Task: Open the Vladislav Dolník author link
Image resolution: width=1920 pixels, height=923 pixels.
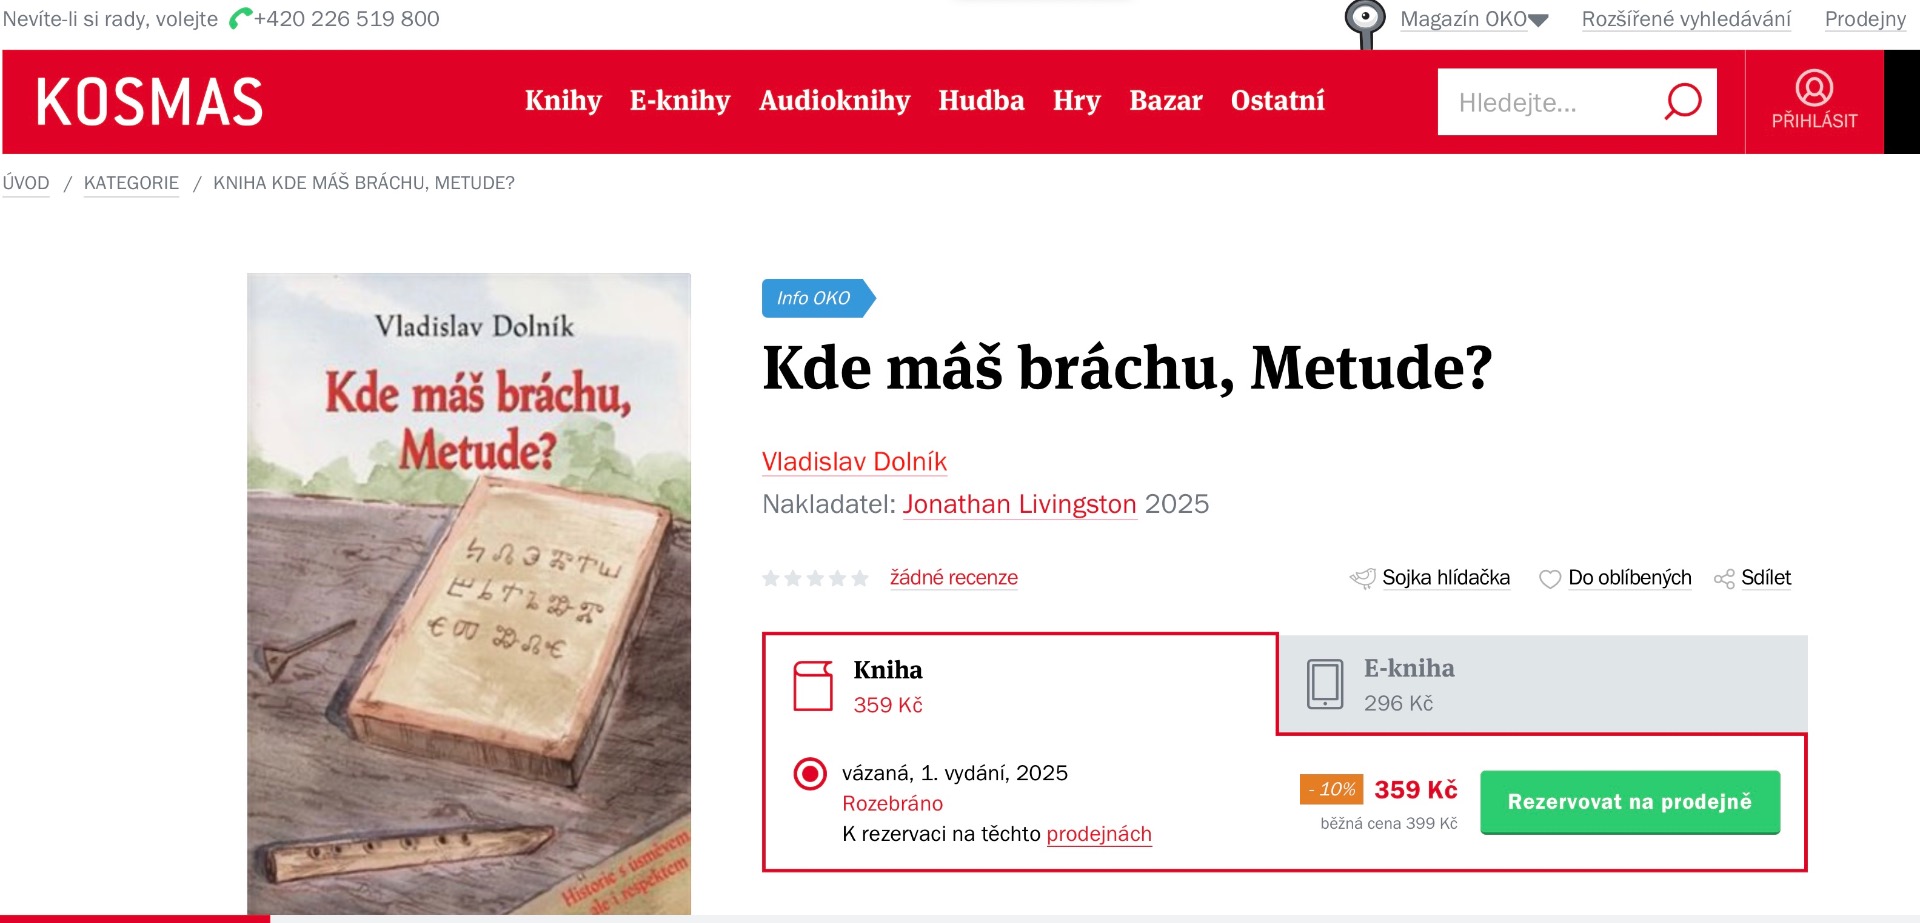Action: [x=854, y=462]
